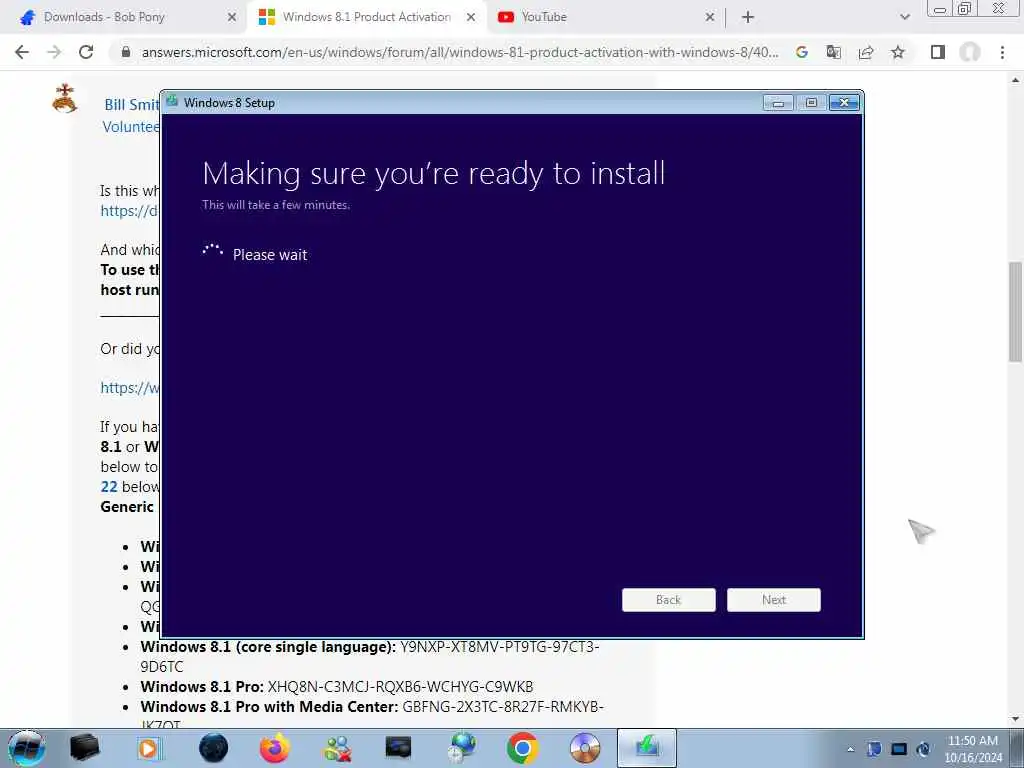1024x768 pixels.
Task: Open the taskbar clock showing 11:50 AM
Action: (x=973, y=749)
